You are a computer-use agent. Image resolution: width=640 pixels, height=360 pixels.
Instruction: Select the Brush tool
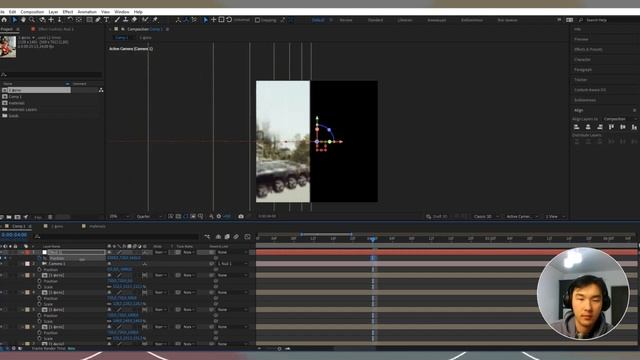117,20
